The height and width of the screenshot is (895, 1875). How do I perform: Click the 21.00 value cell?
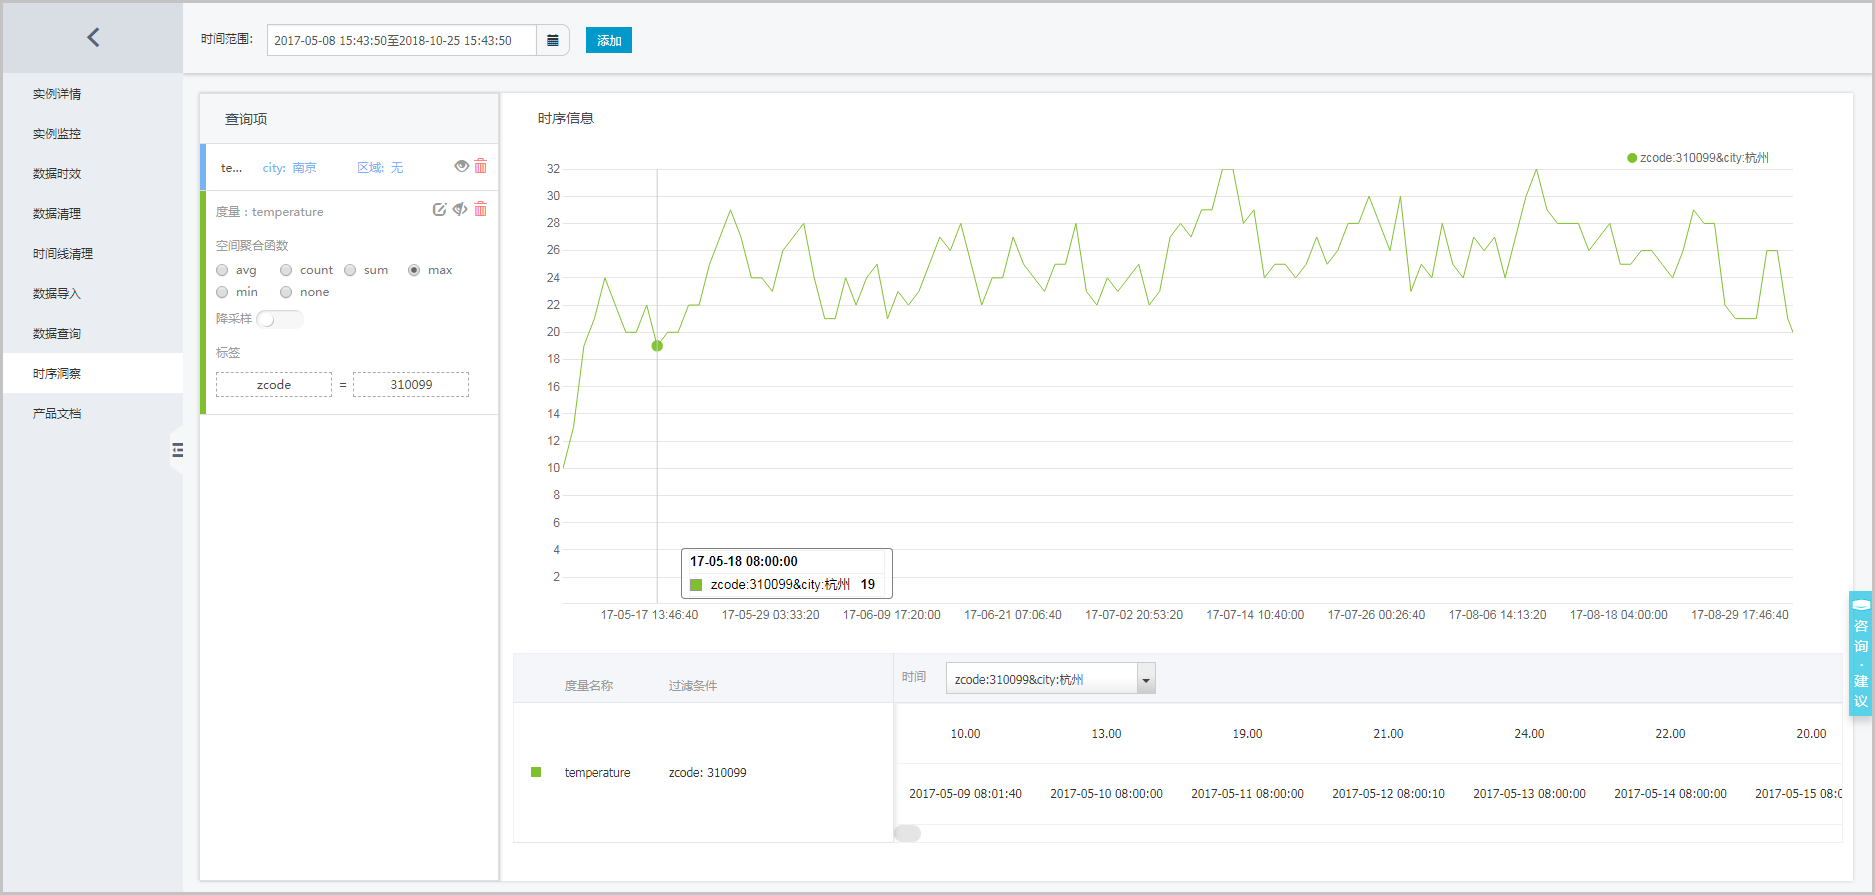[1388, 734]
